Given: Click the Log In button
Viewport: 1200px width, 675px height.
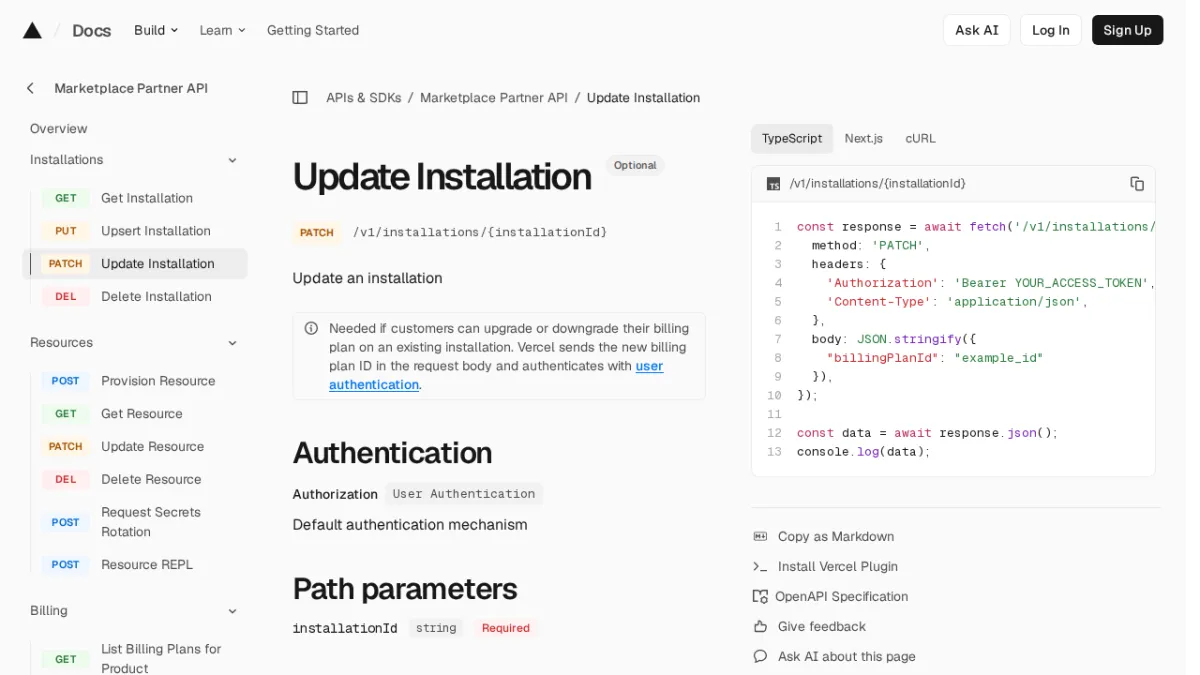Looking at the screenshot, I should 1051,30.
